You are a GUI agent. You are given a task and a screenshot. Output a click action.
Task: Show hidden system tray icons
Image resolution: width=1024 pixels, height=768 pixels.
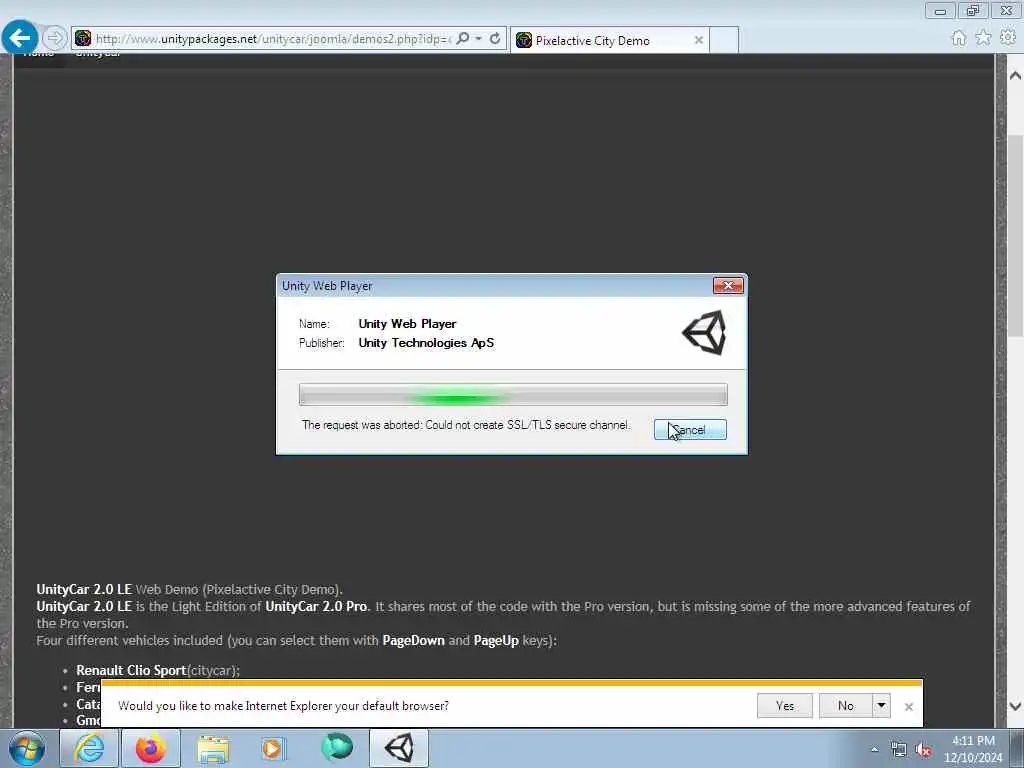(x=874, y=749)
